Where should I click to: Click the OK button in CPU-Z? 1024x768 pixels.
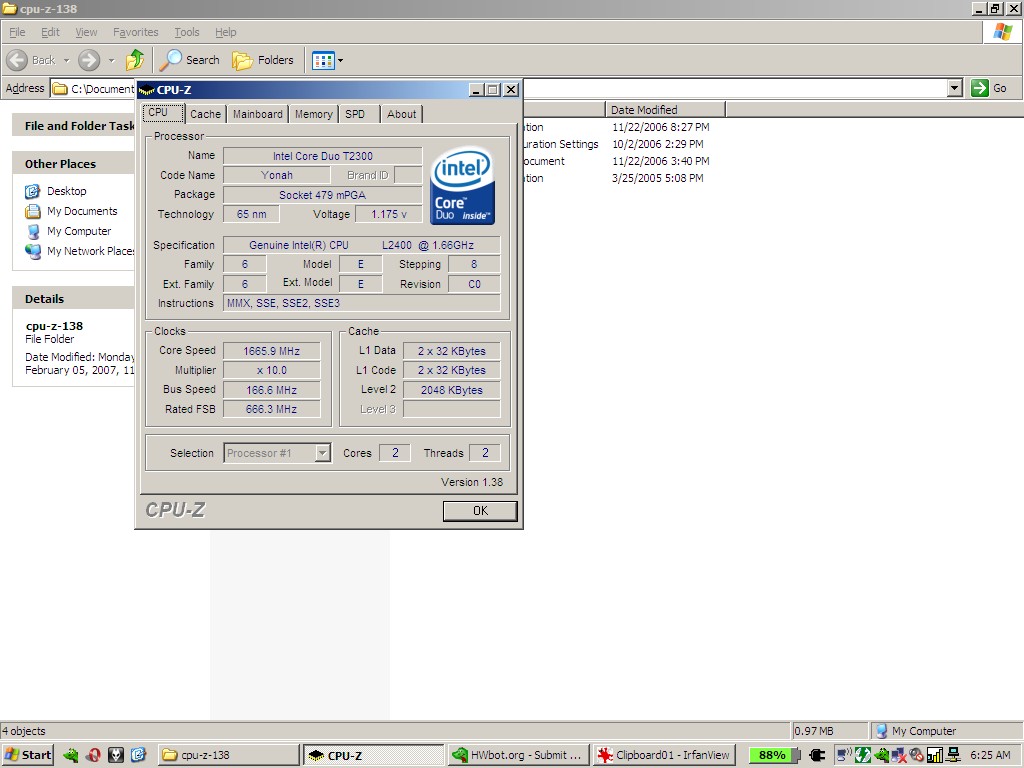click(480, 511)
